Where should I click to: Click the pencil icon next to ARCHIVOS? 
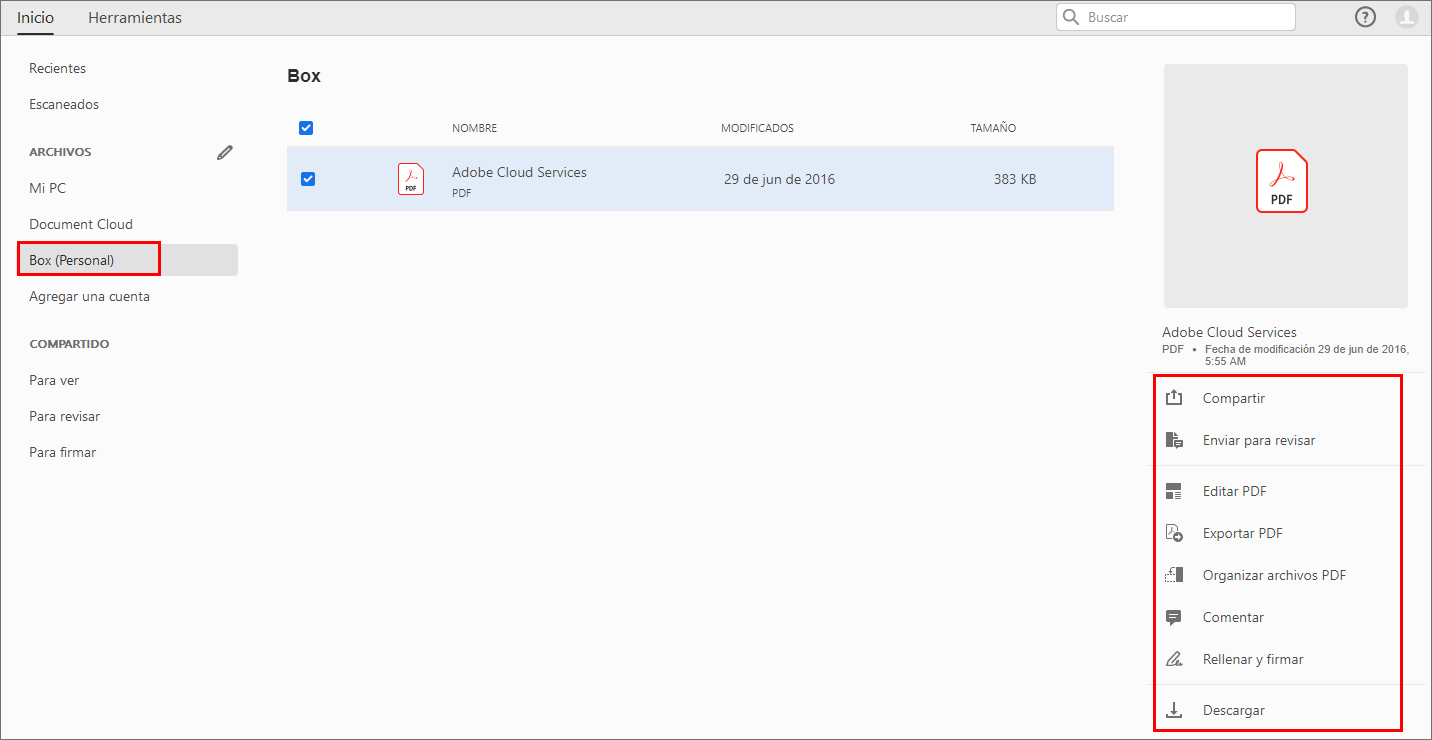[224, 152]
